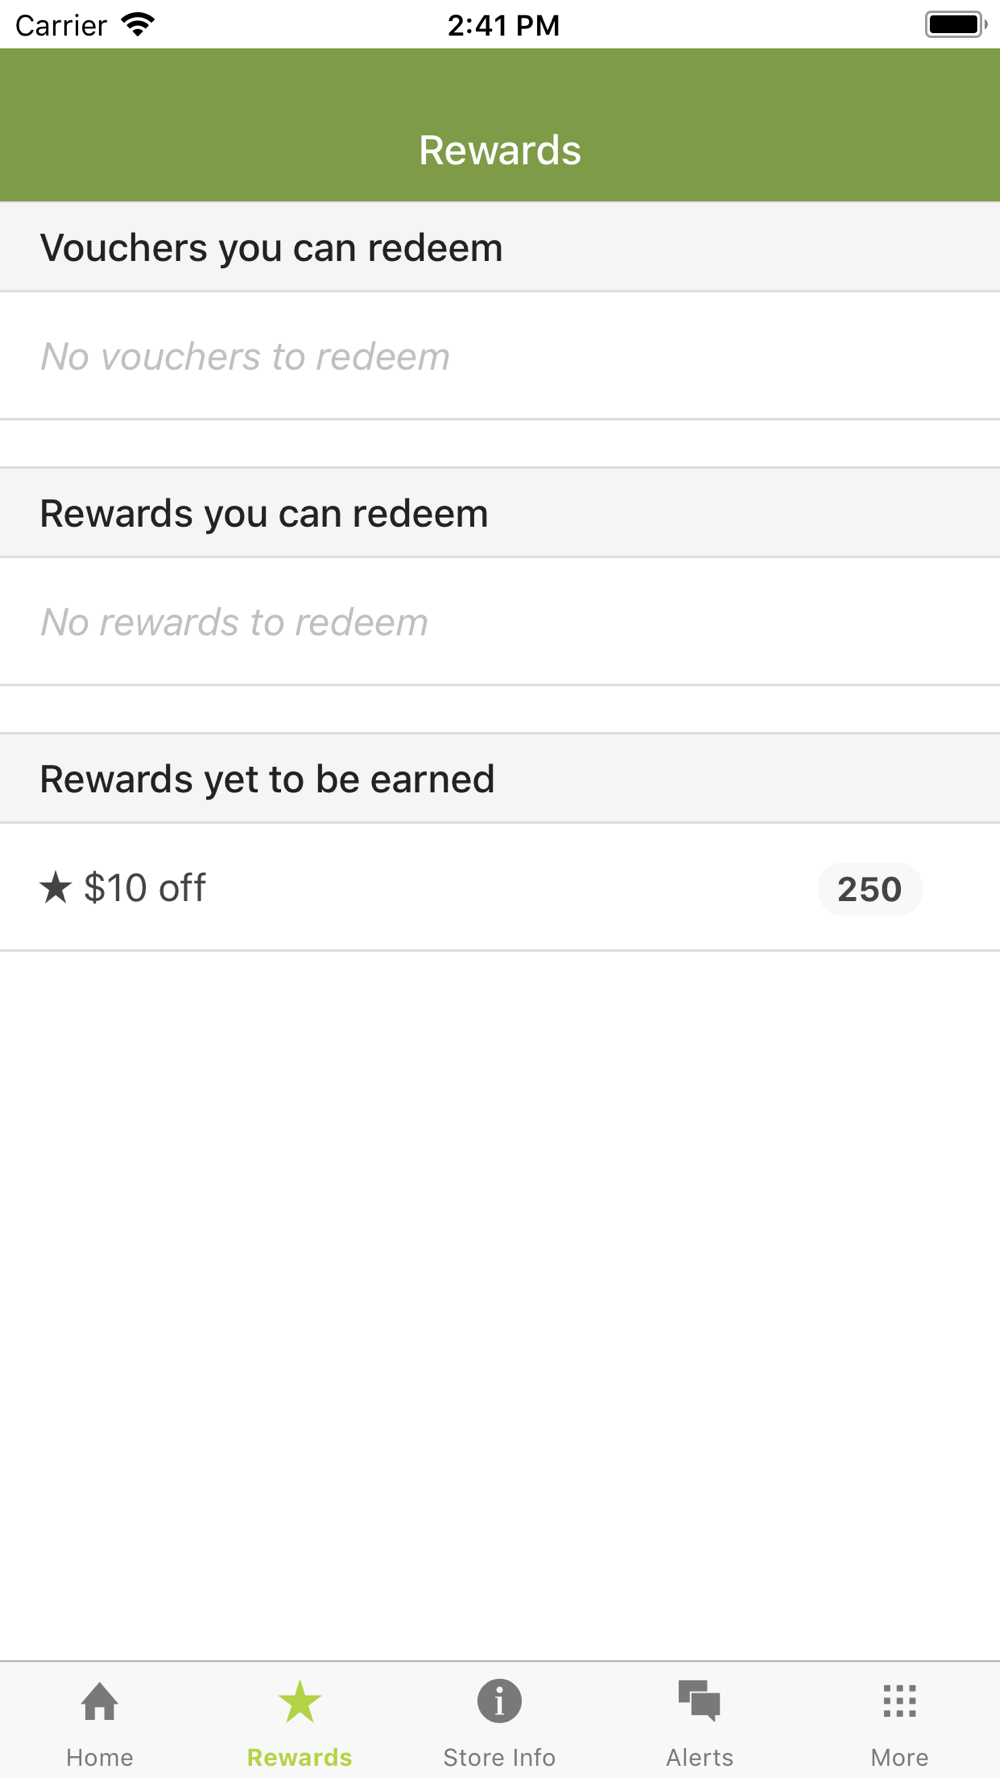Tap the $10 off reward row
This screenshot has height=1778, width=1000.
click(500, 887)
